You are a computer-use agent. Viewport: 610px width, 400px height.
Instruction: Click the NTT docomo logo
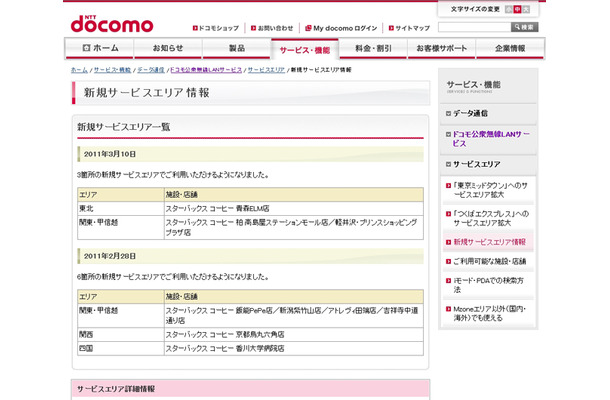click(111, 20)
